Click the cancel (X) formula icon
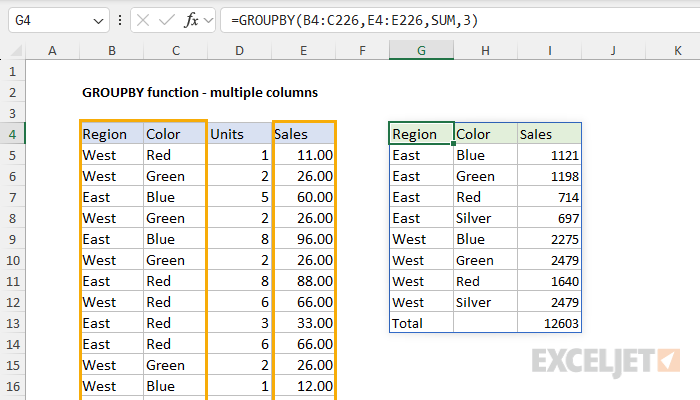The image size is (700, 400). click(143, 20)
